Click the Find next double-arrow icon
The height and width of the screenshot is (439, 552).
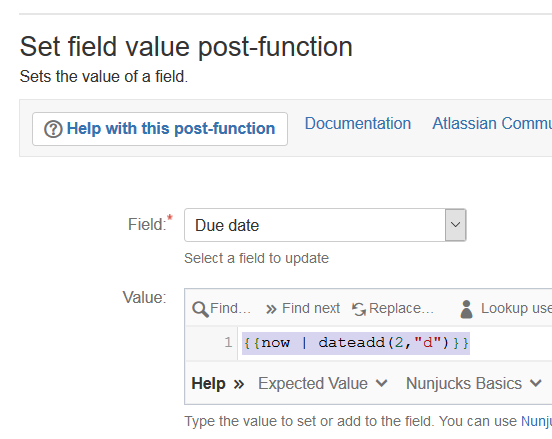pos(271,309)
